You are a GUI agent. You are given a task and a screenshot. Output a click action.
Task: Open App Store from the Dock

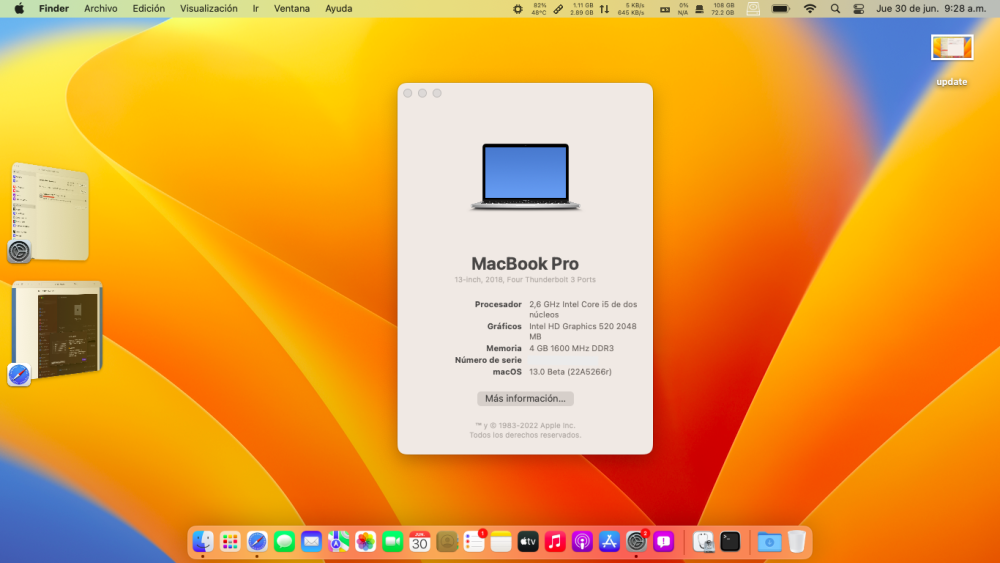coord(609,542)
